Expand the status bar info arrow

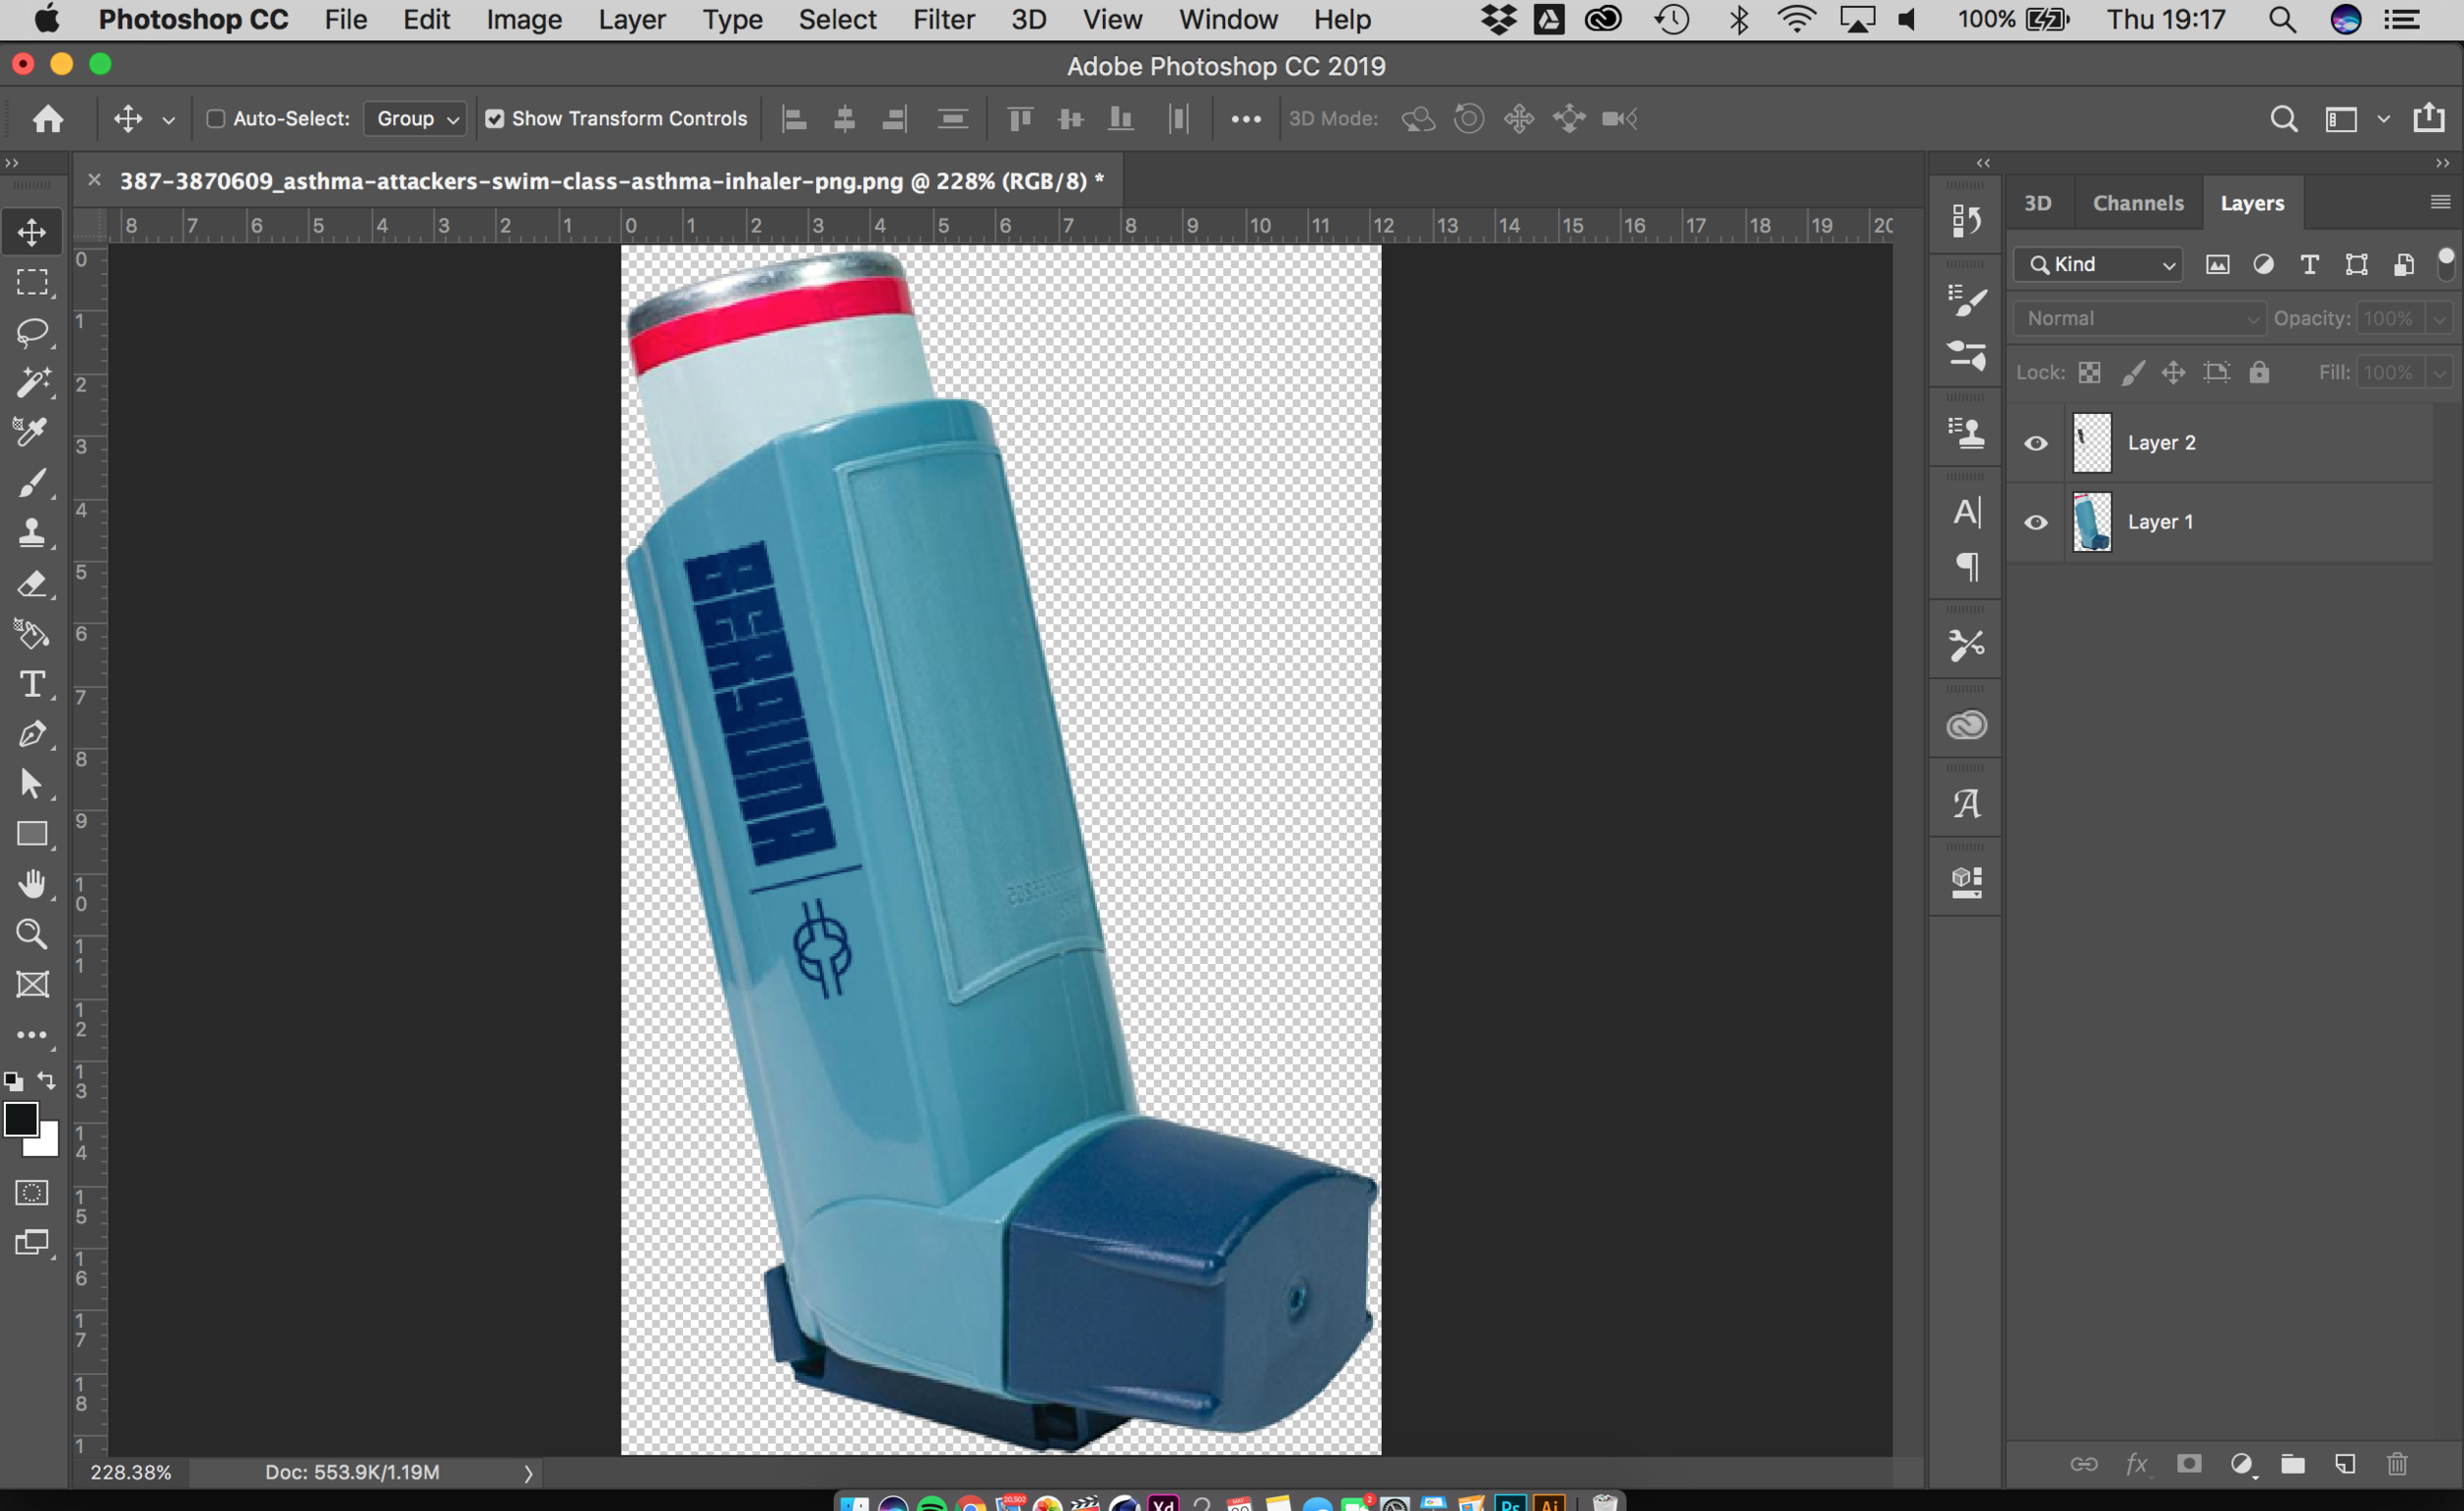[528, 1473]
